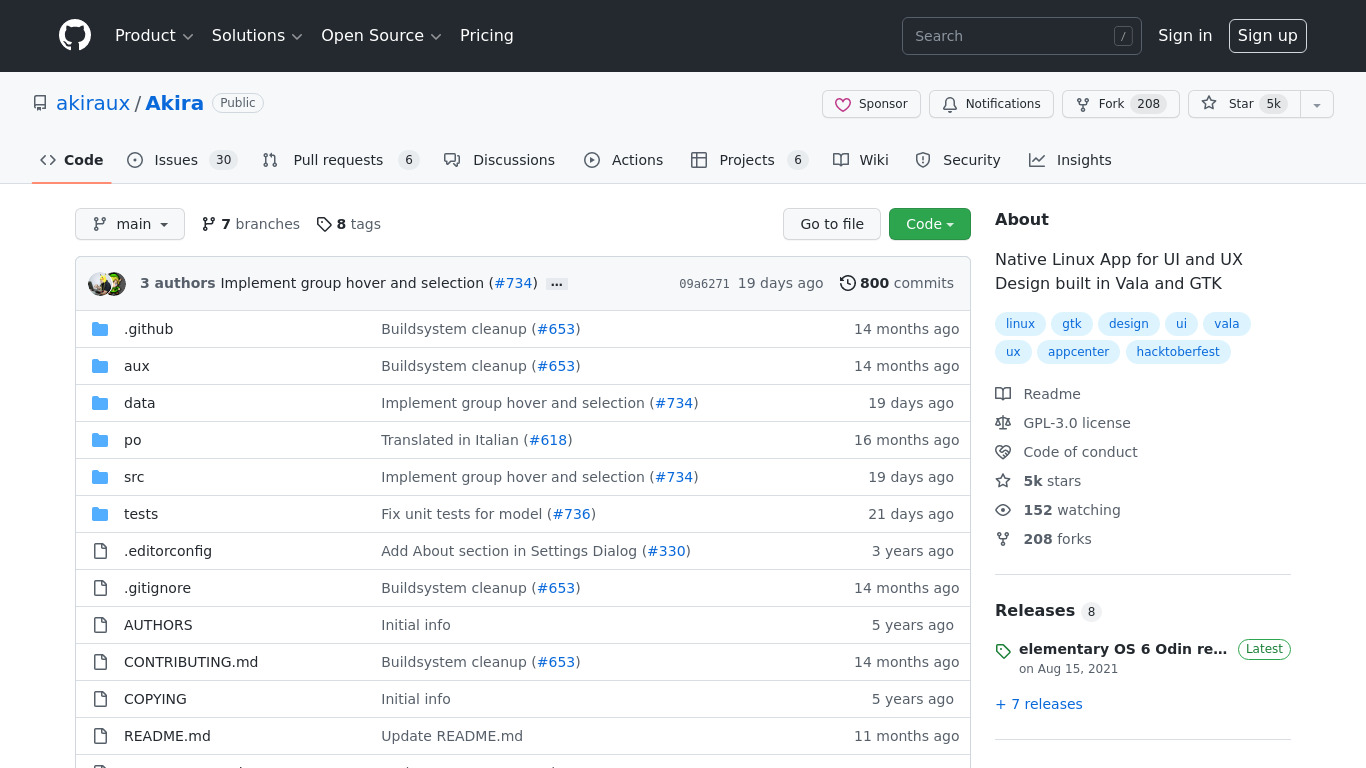The width and height of the screenshot is (1366, 768).
Task: Click the Go to file button
Action: click(x=832, y=224)
